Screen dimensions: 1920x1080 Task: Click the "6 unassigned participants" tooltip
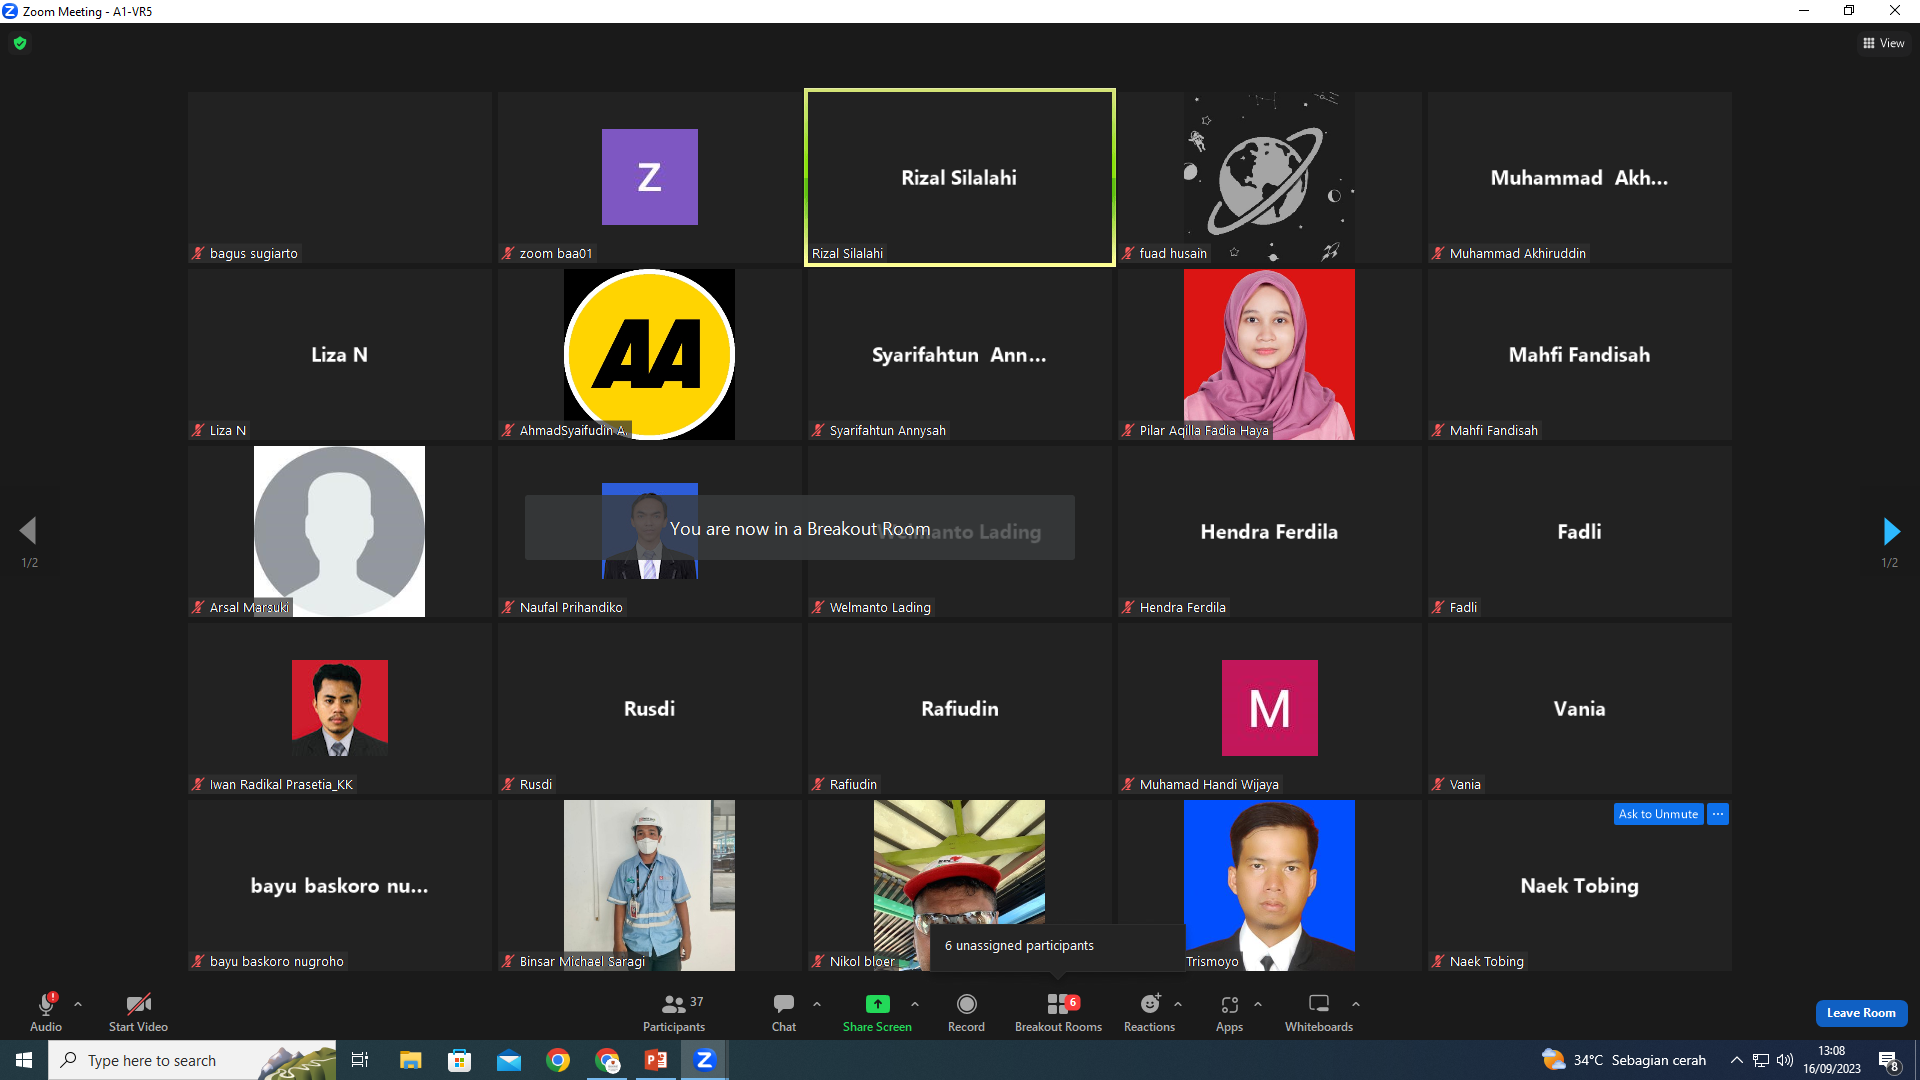pos(1058,946)
